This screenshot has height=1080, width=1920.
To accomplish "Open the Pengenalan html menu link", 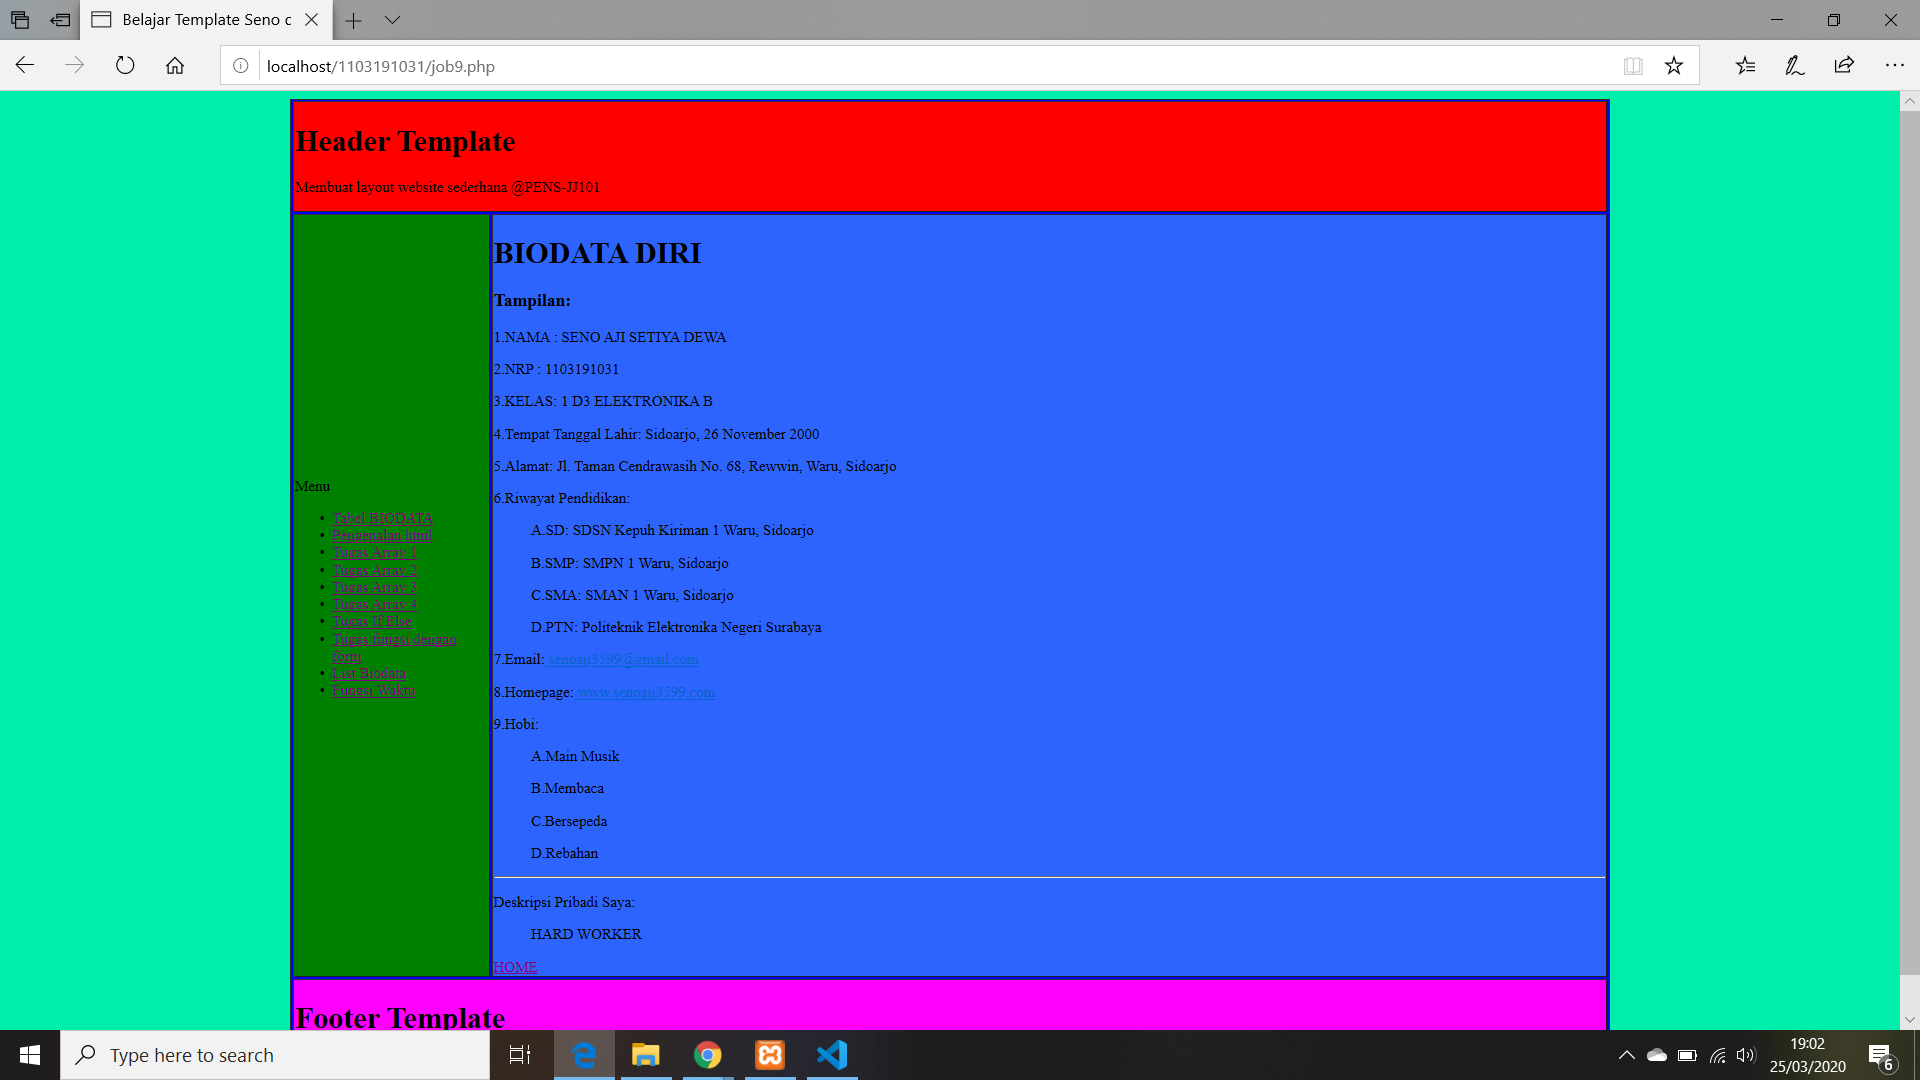I will (382, 535).
